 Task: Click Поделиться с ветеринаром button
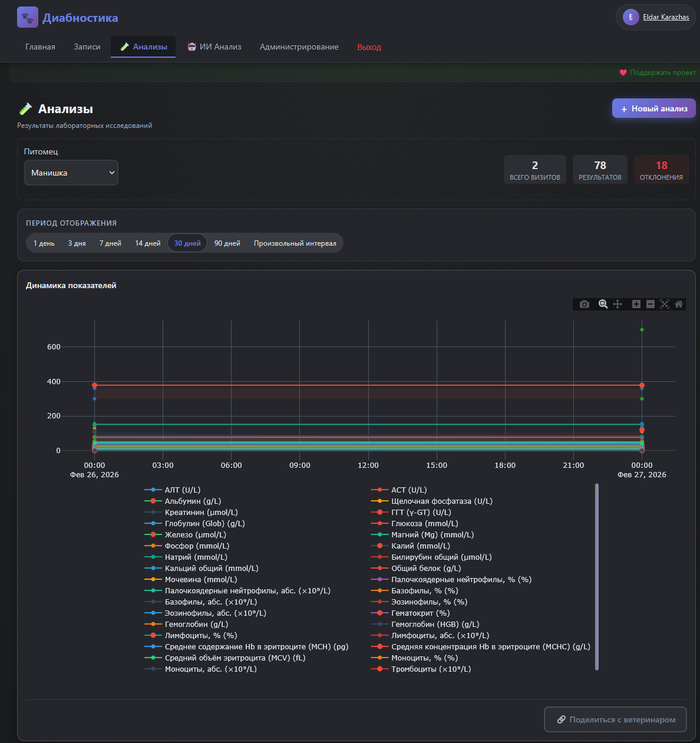pyautogui.click(x=615, y=719)
